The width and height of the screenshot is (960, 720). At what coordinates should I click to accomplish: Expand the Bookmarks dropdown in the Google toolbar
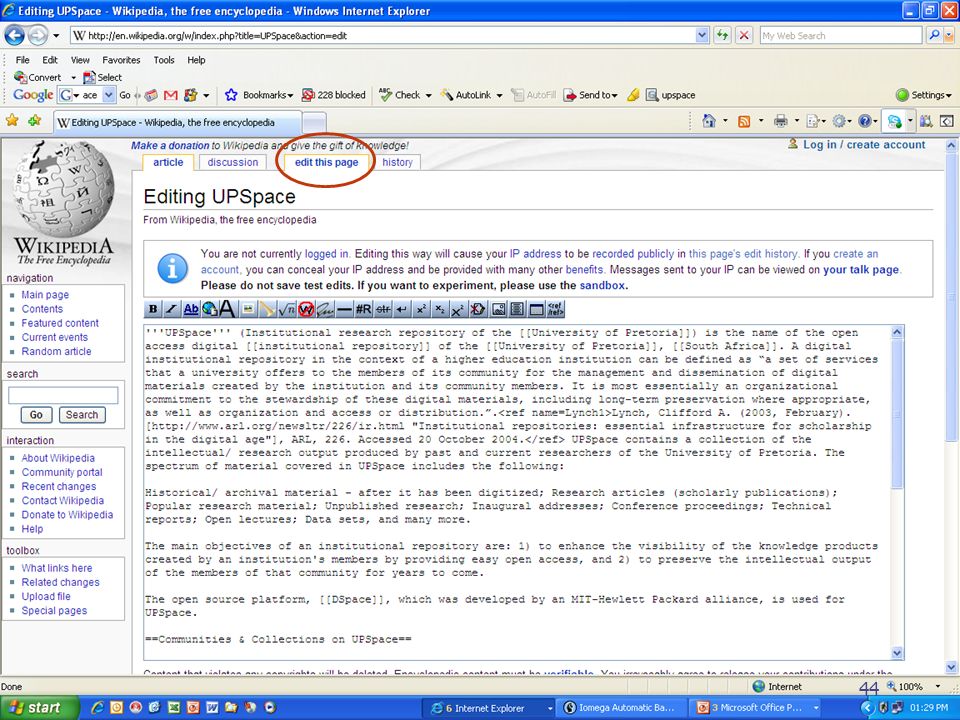tap(290, 96)
